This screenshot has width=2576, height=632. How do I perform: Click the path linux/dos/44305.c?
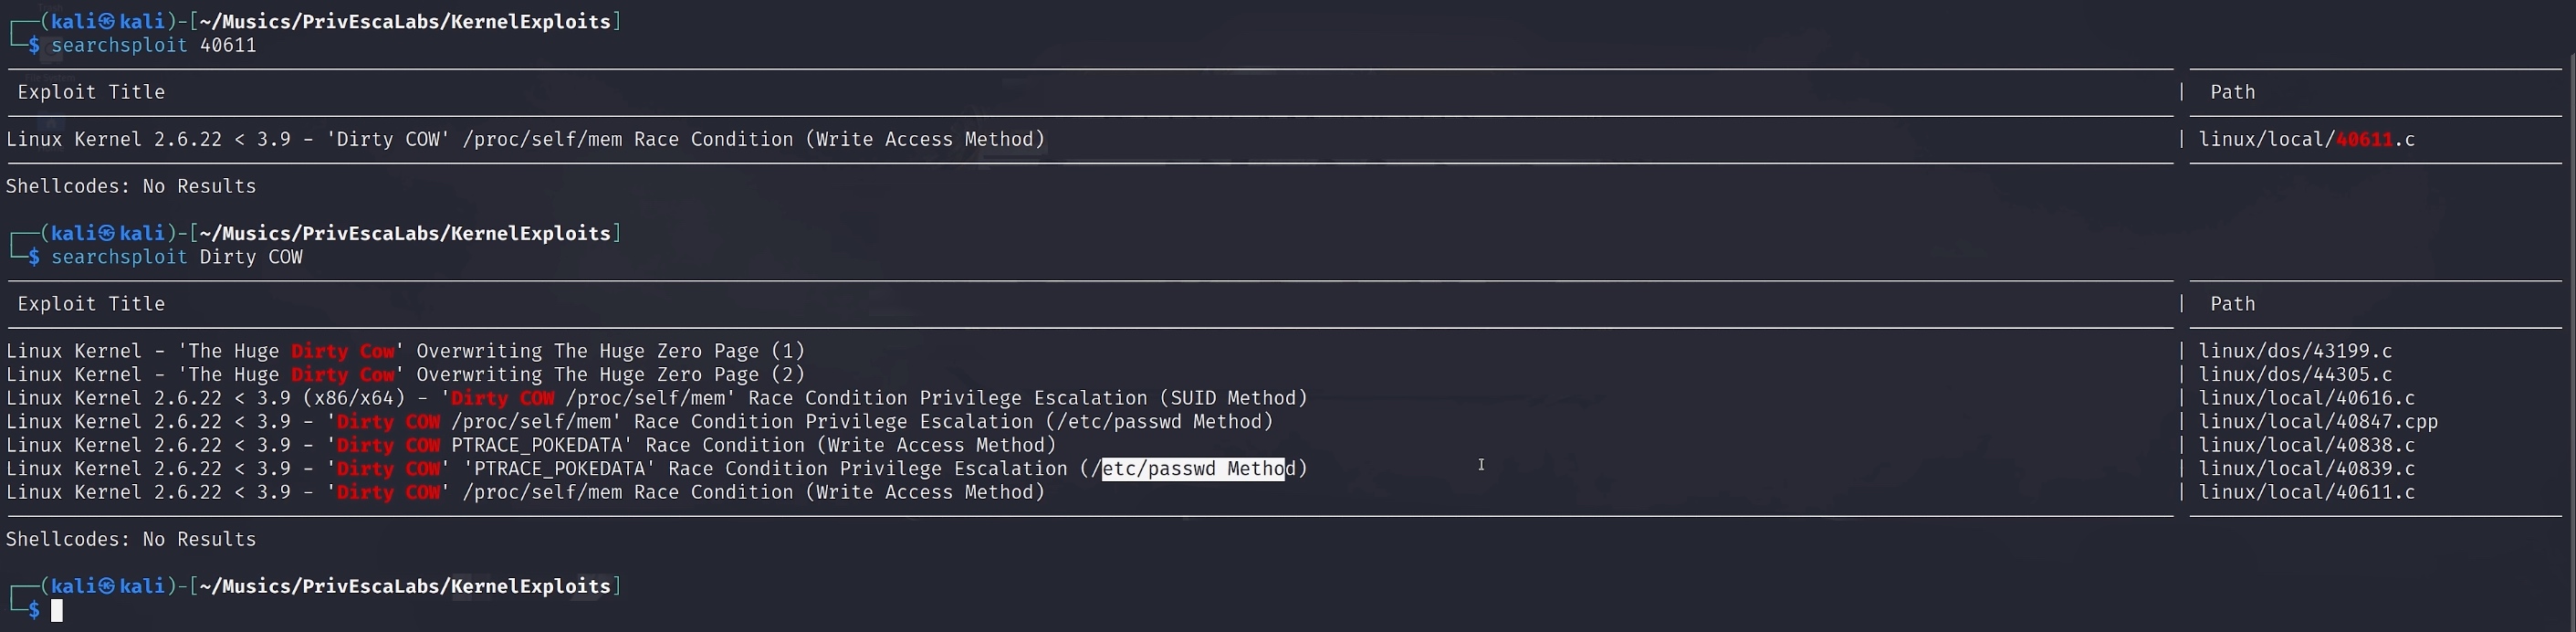2295,375
